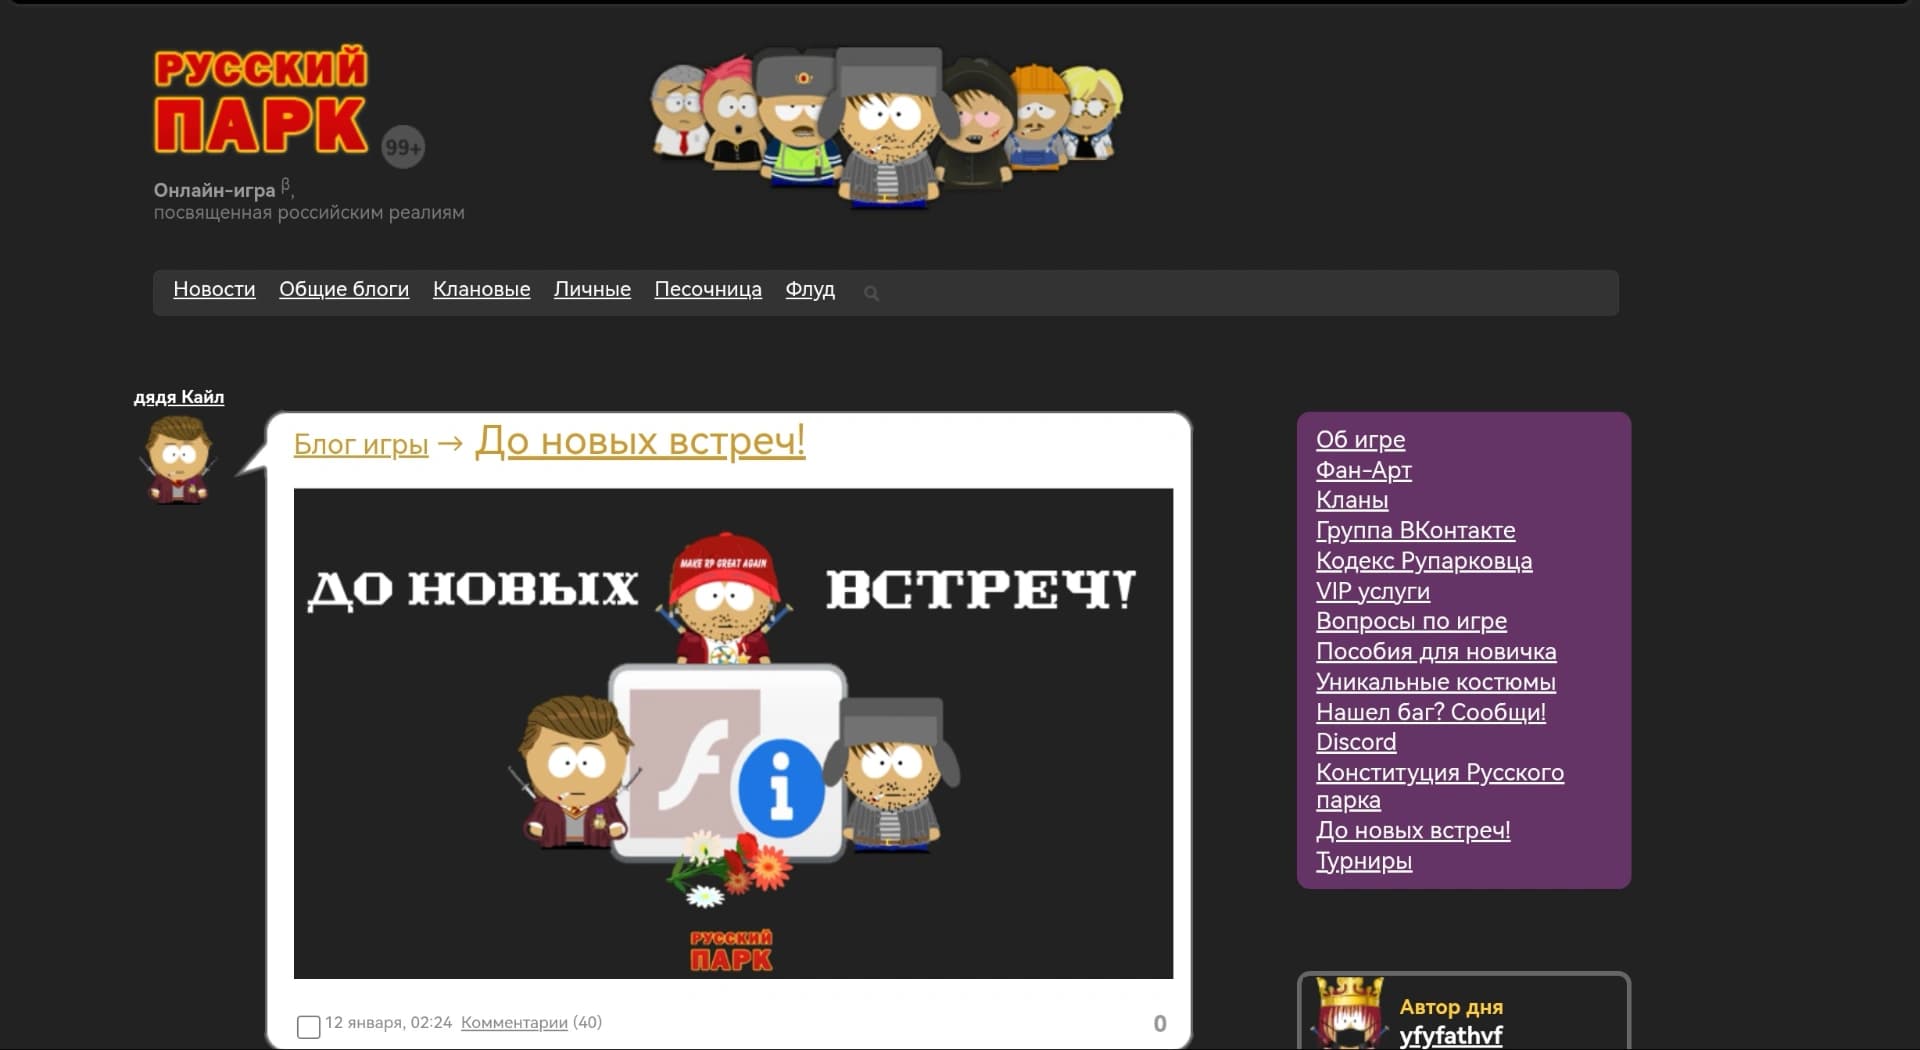Screen dimensions: 1920x1050
Task: Visit the Группа ВКонтакте link
Action: [1415, 530]
